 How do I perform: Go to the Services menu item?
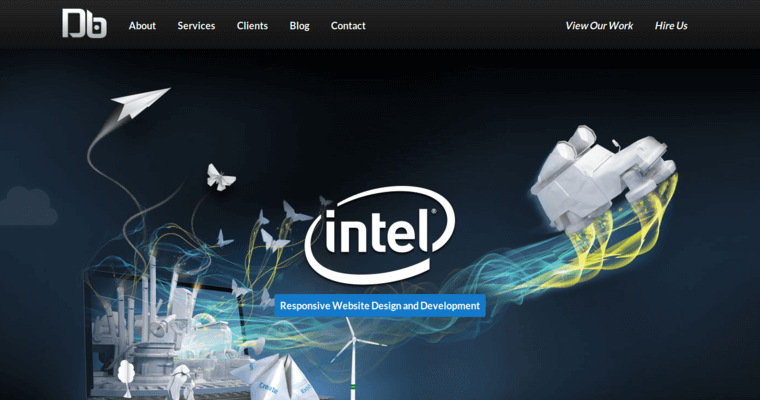point(196,26)
